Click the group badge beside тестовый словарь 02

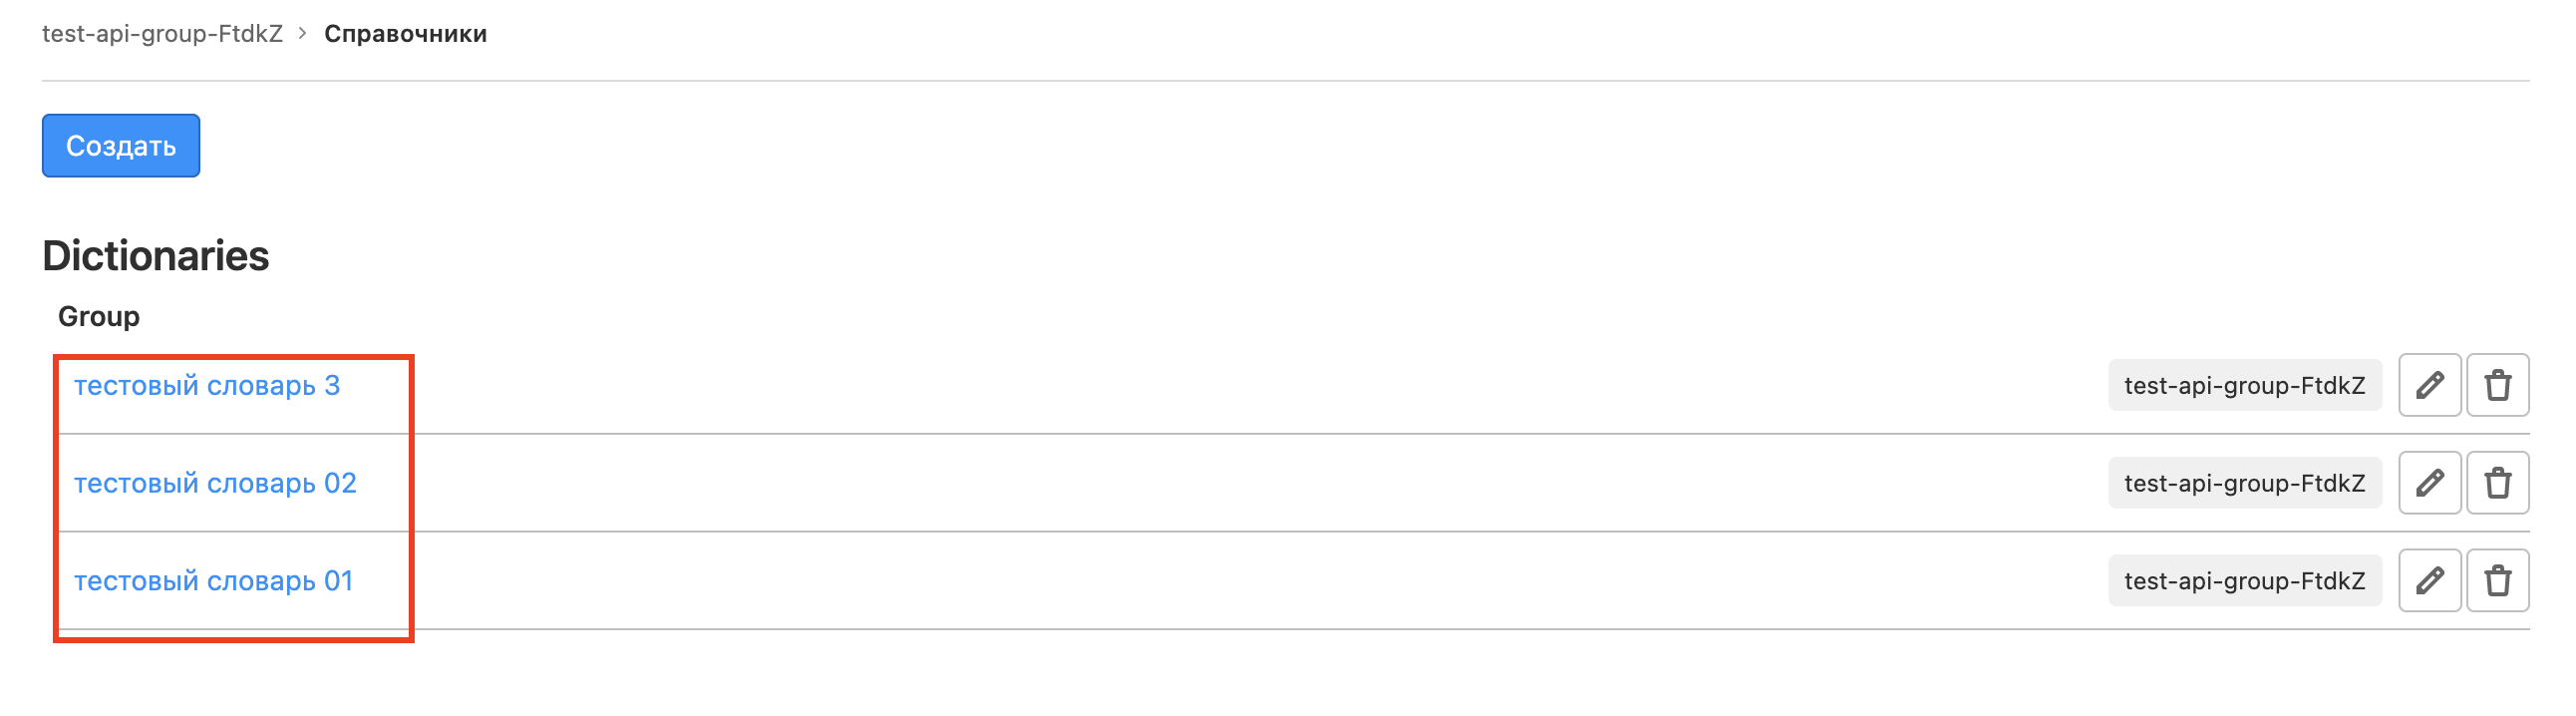[2244, 484]
